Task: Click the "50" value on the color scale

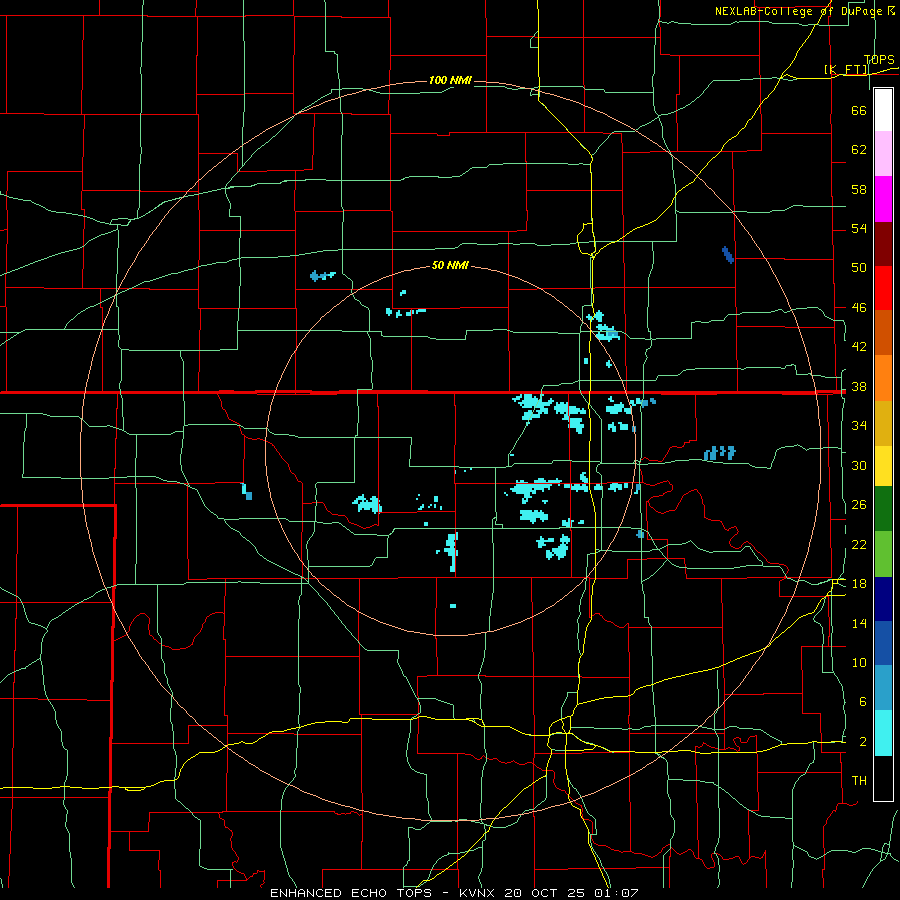Action: click(859, 267)
